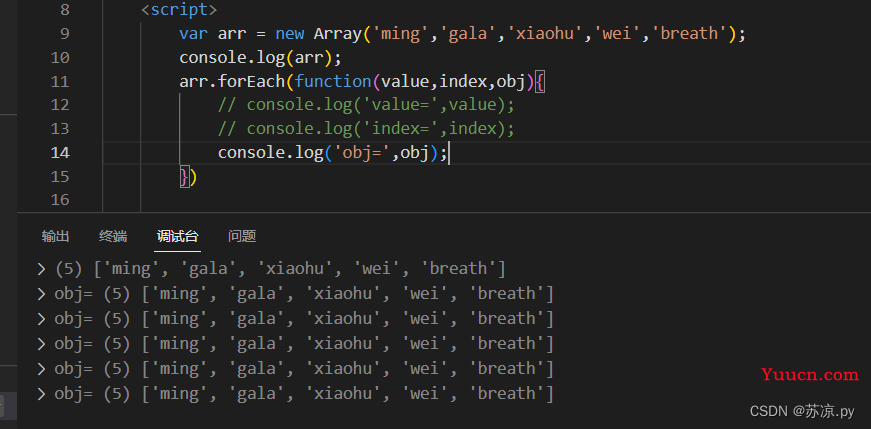Click line number 9 in the gutter

tap(64, 34)
